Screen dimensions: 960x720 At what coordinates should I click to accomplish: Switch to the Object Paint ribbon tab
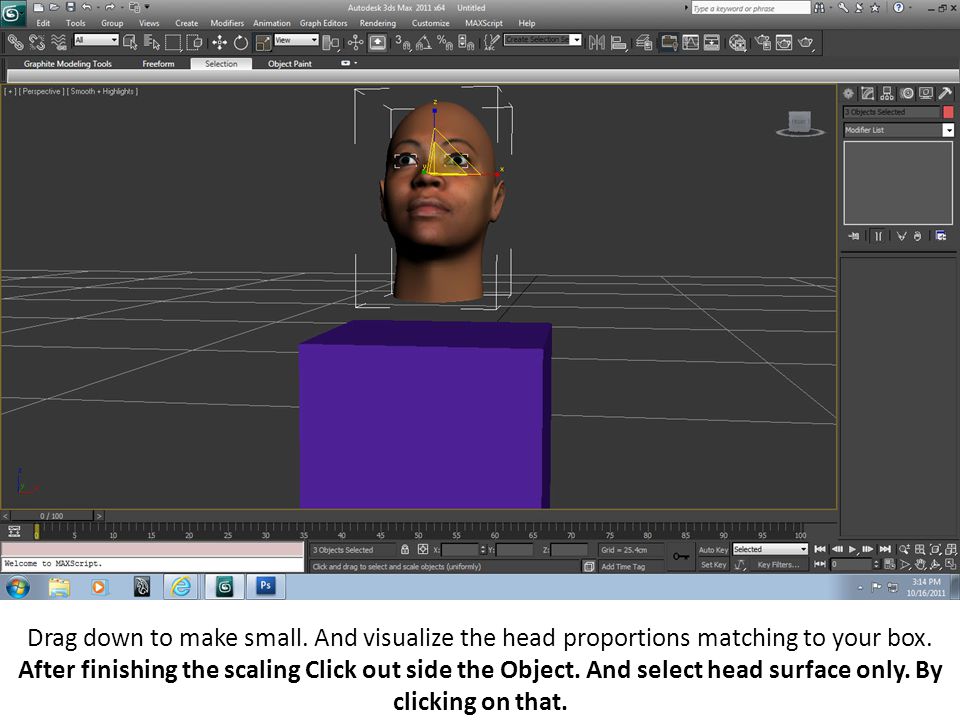point(290,64)
